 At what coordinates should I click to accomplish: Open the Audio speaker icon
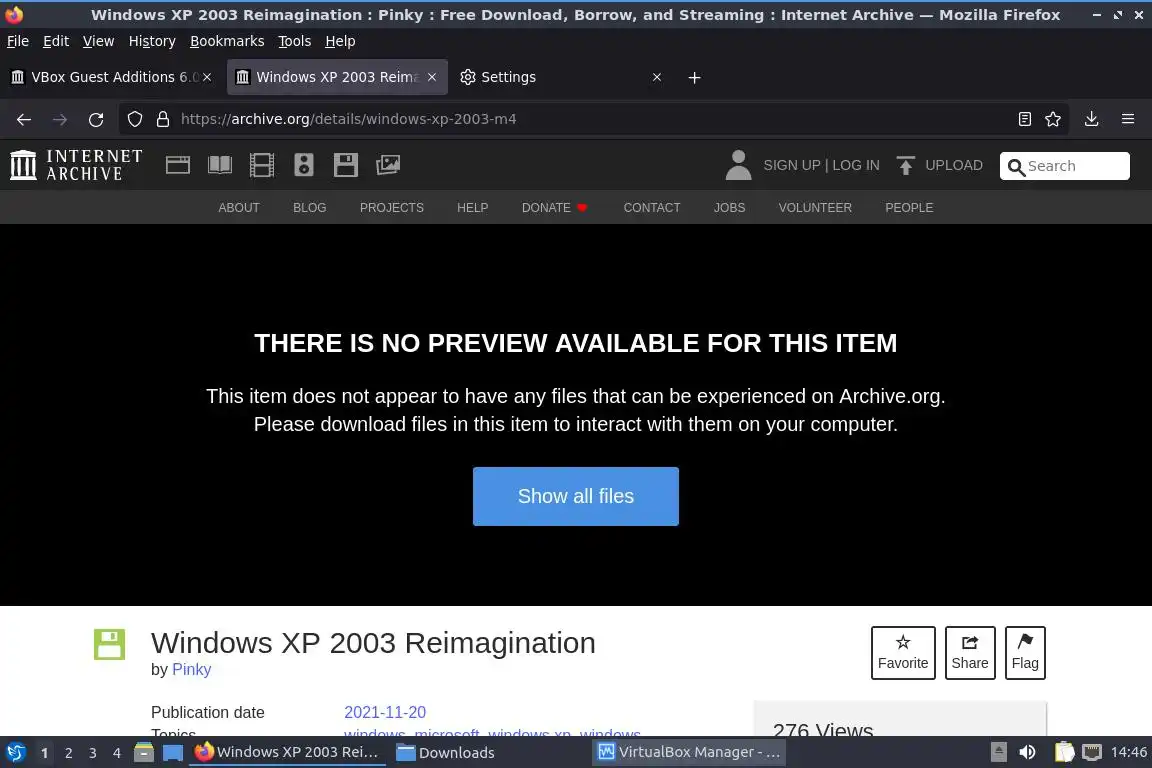tap(303, 165)
